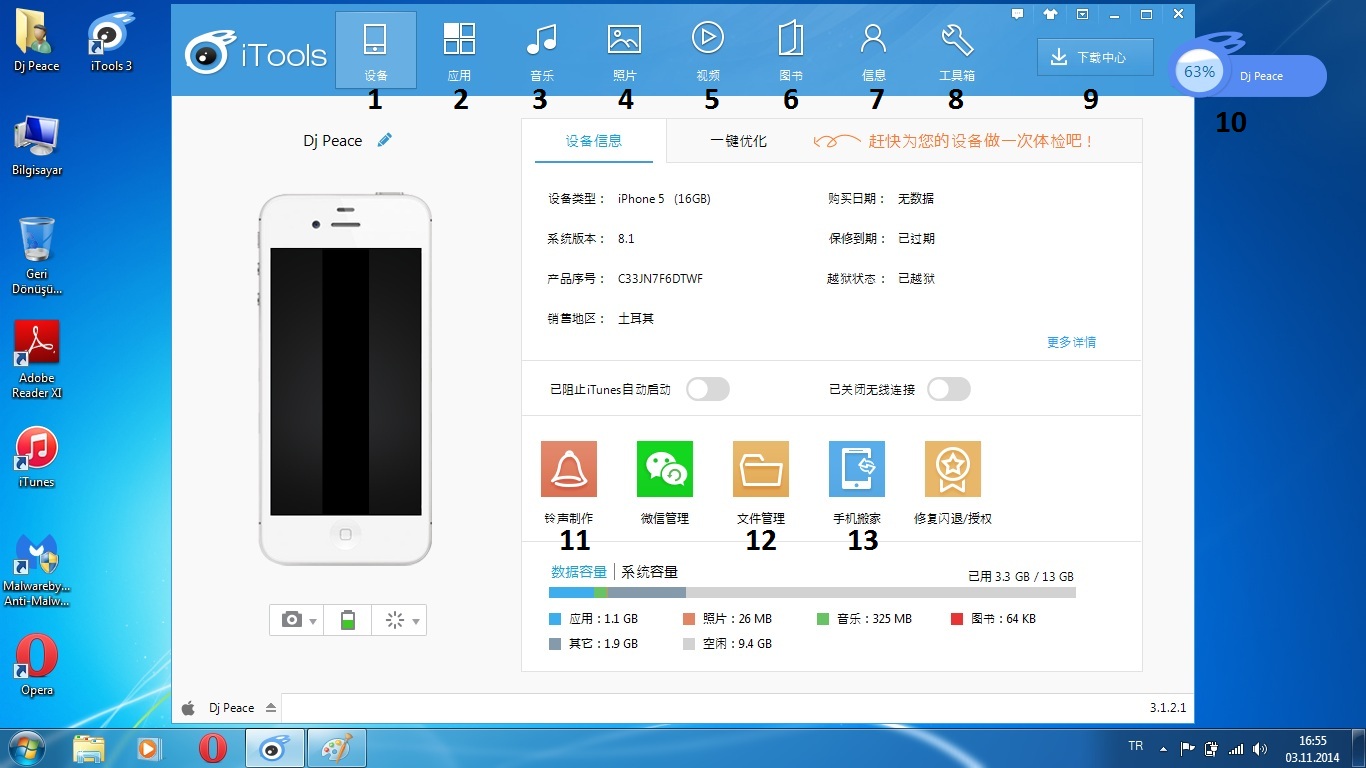This screenshot has height=768, width=1366.
Task: Expand the restart options dropdown arrow
Action: [x=416, y=622]
